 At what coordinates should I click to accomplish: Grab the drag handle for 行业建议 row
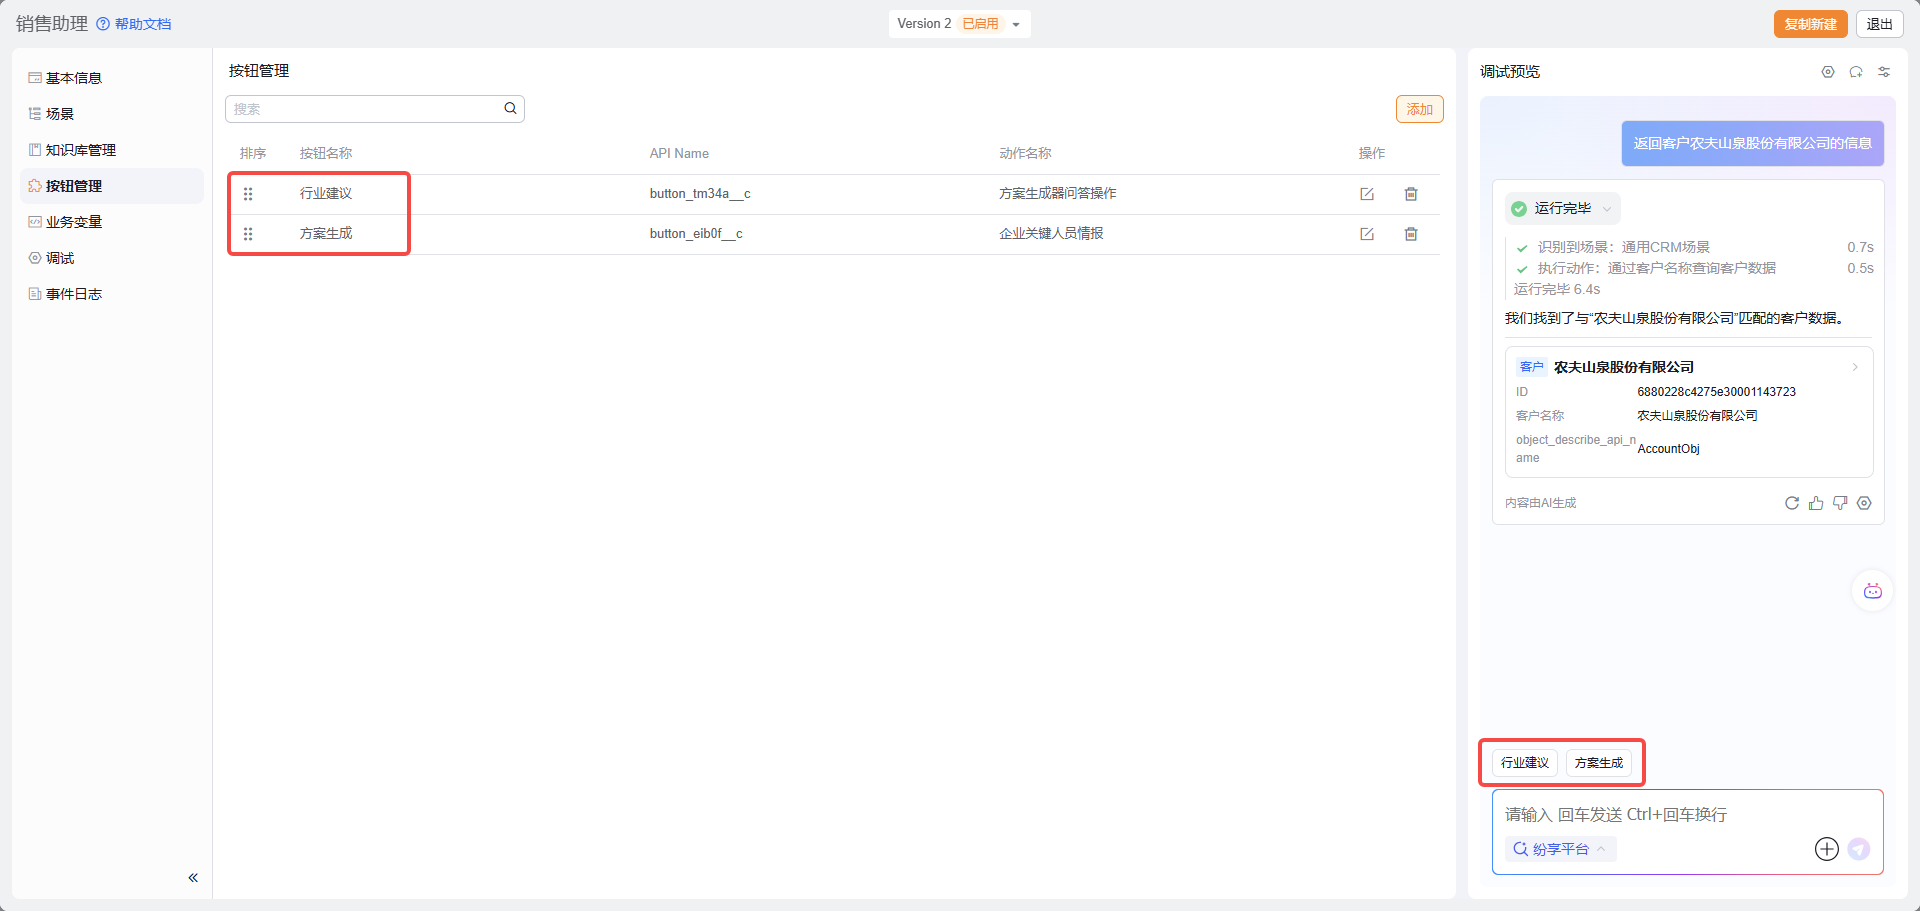[x=248, y=194]
